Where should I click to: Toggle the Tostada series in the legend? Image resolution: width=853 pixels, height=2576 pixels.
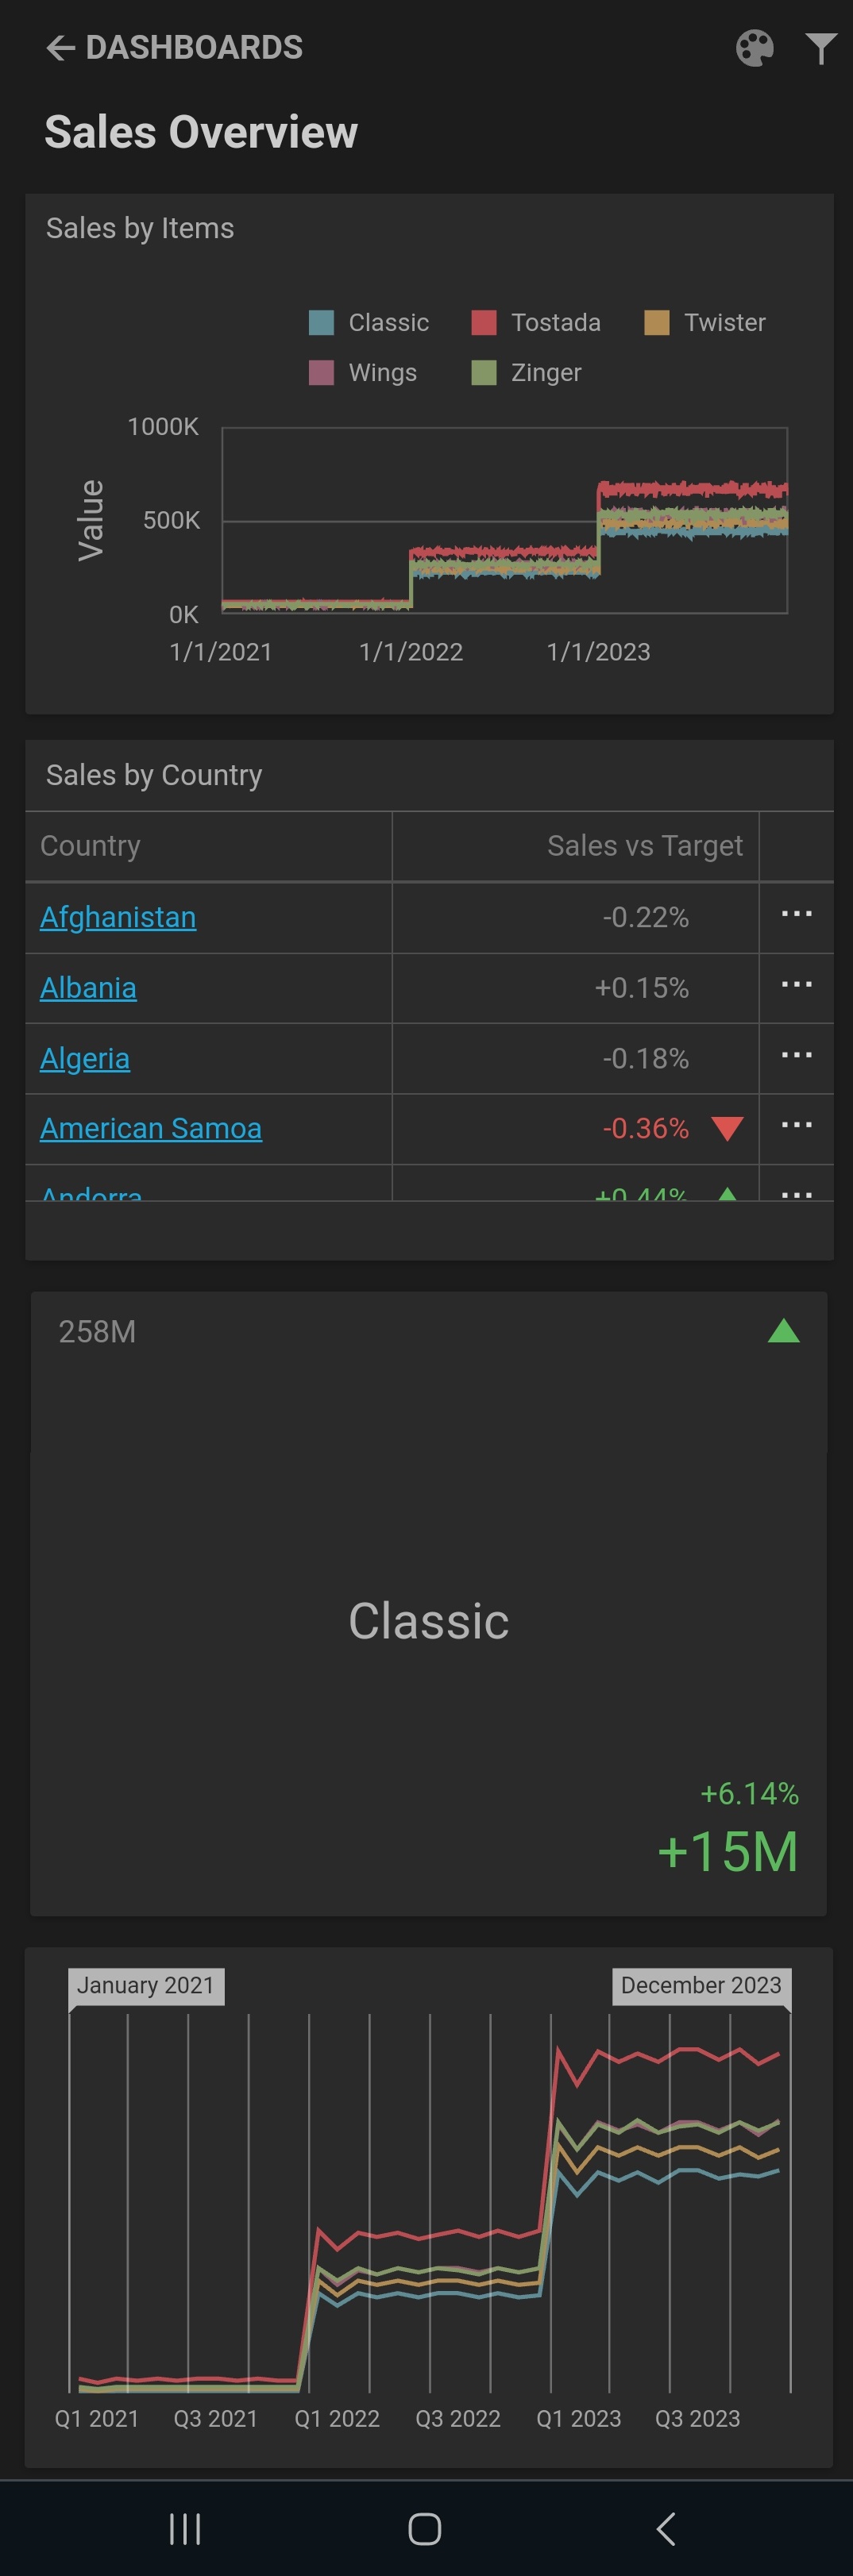537,323
